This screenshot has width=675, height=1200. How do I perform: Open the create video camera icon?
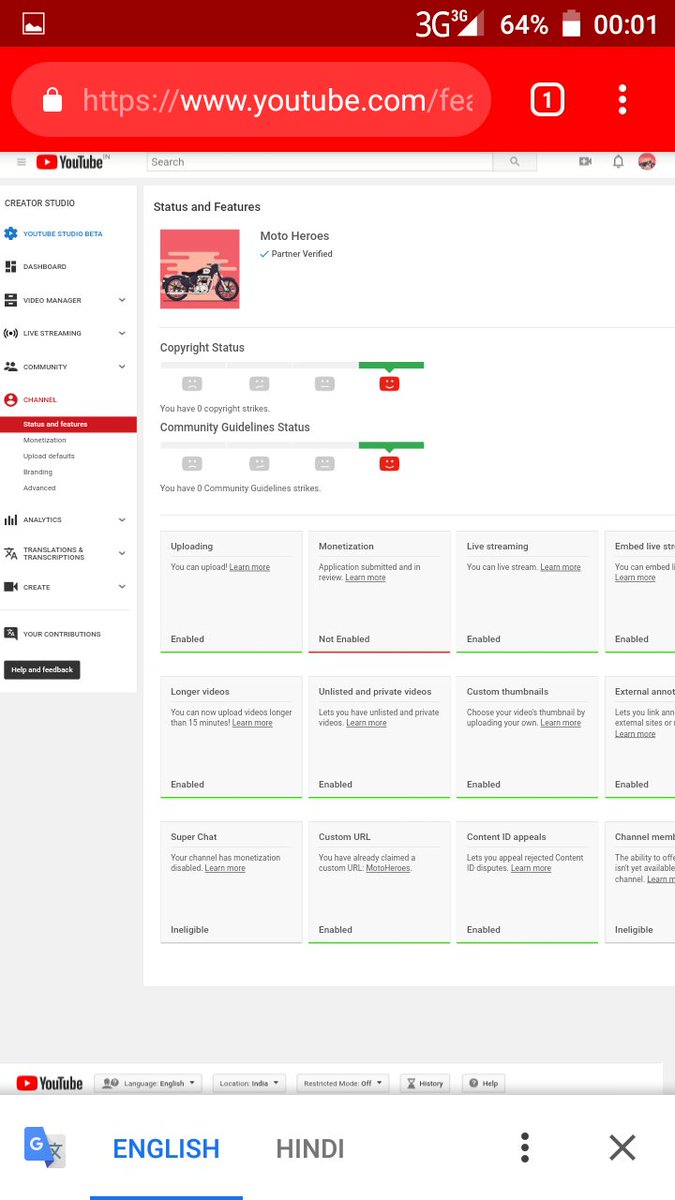coord(585,162)
